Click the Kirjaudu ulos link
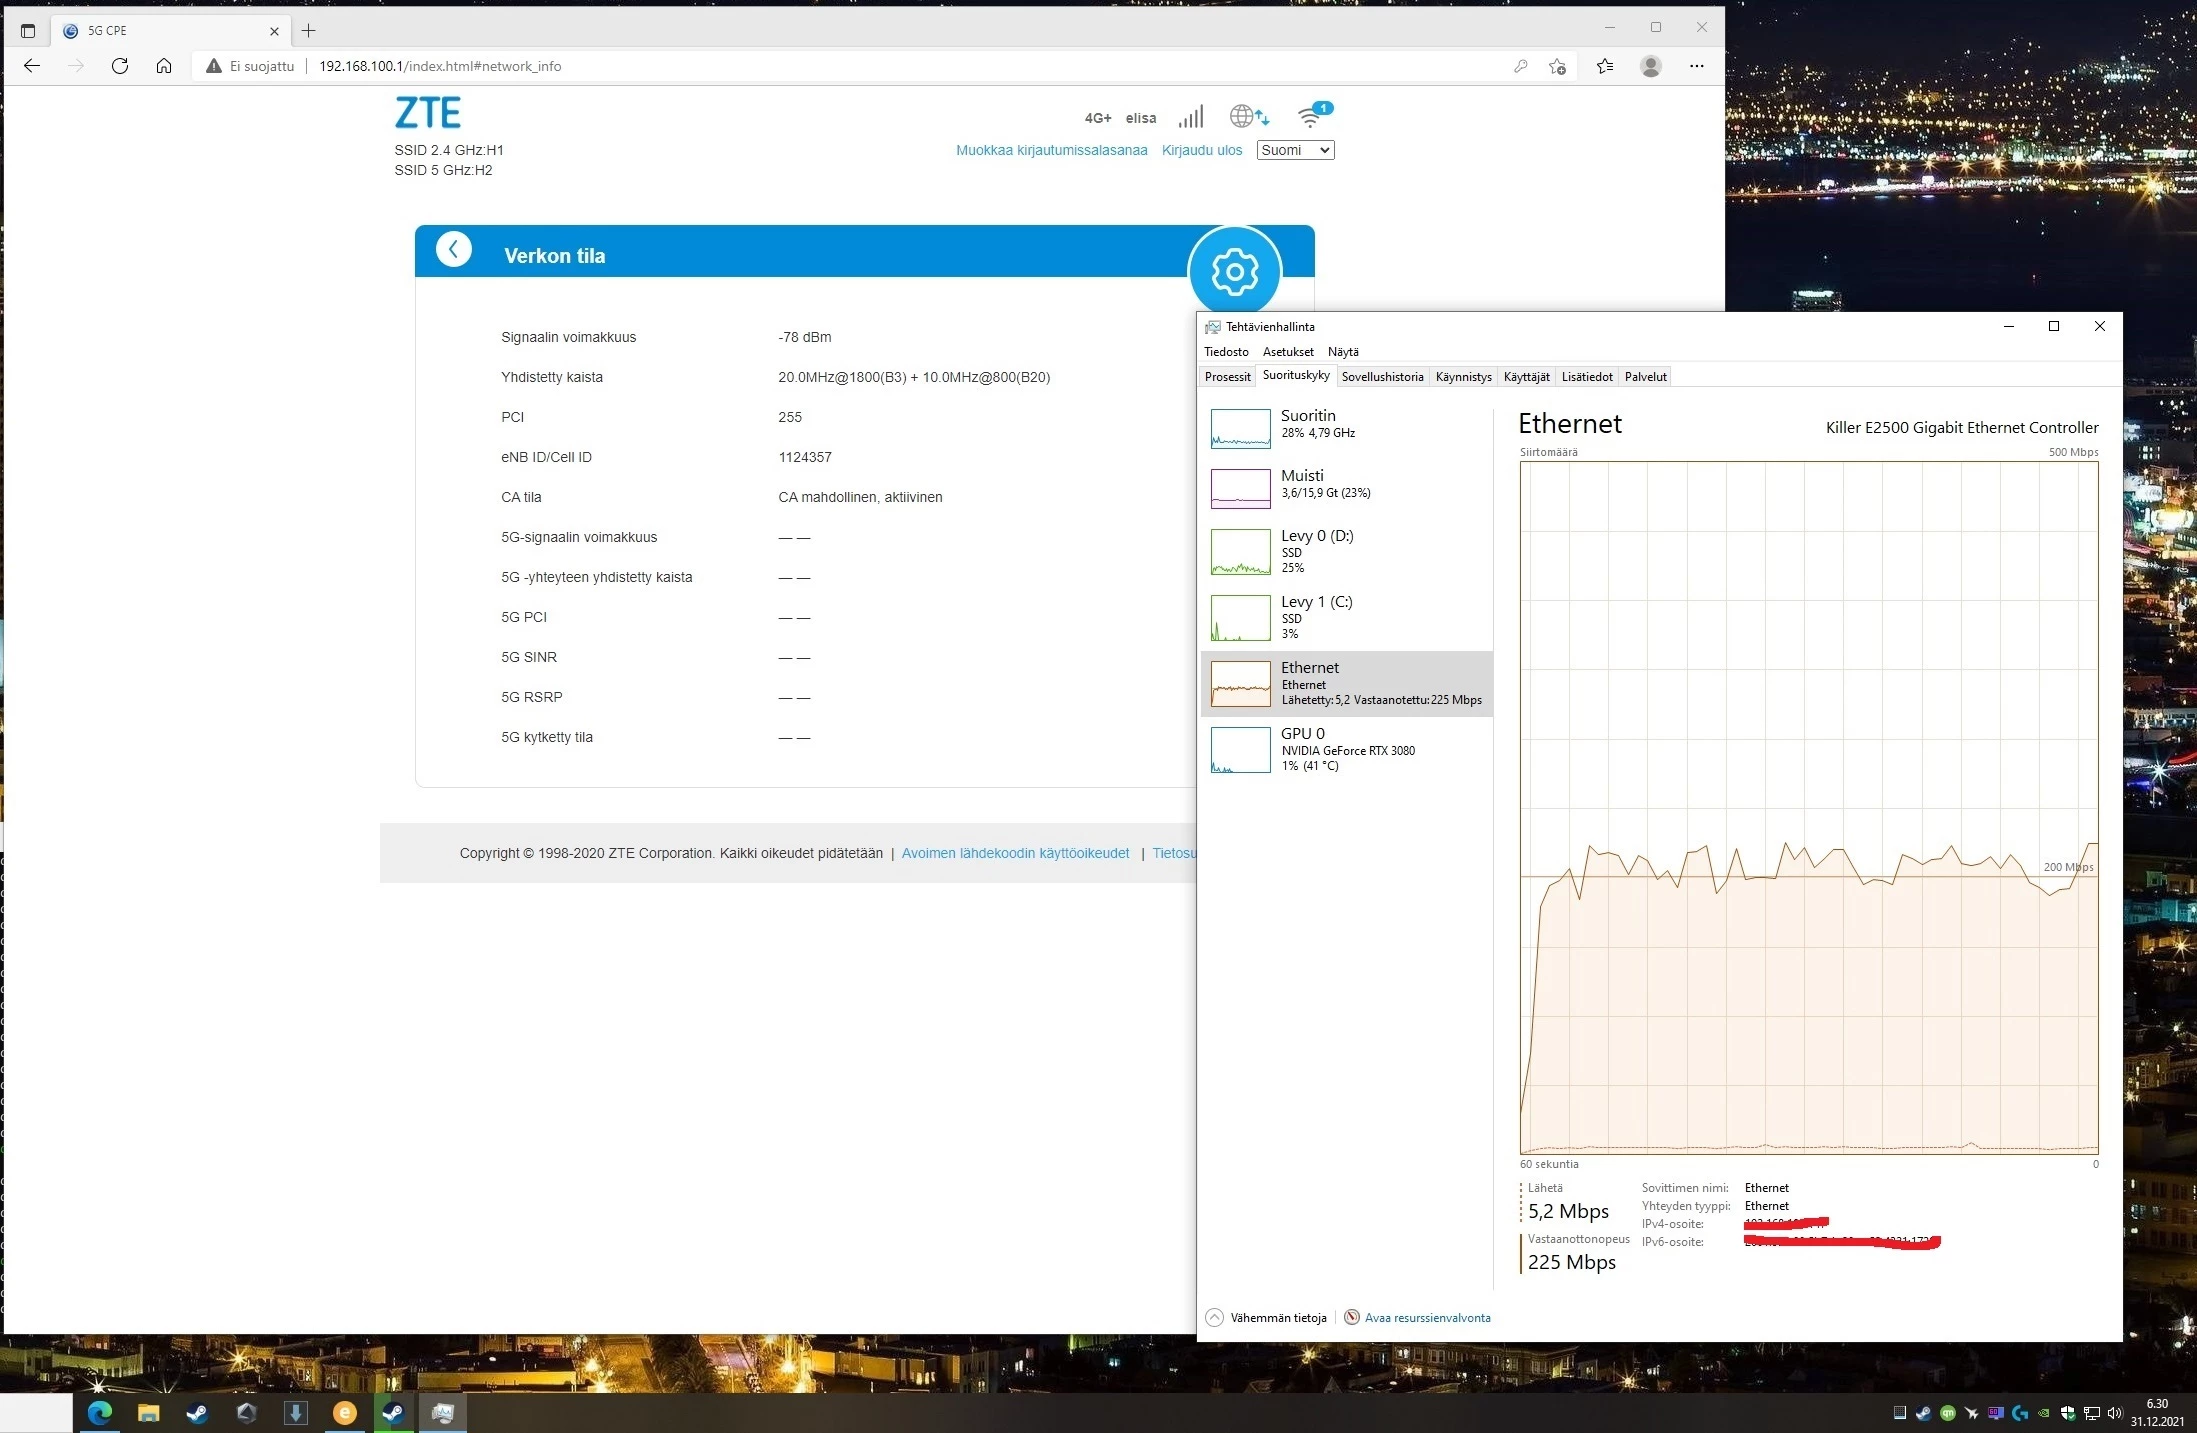Image resolution: width=2197 pixels, height=1433 pixels. [x=1201, y=150]
